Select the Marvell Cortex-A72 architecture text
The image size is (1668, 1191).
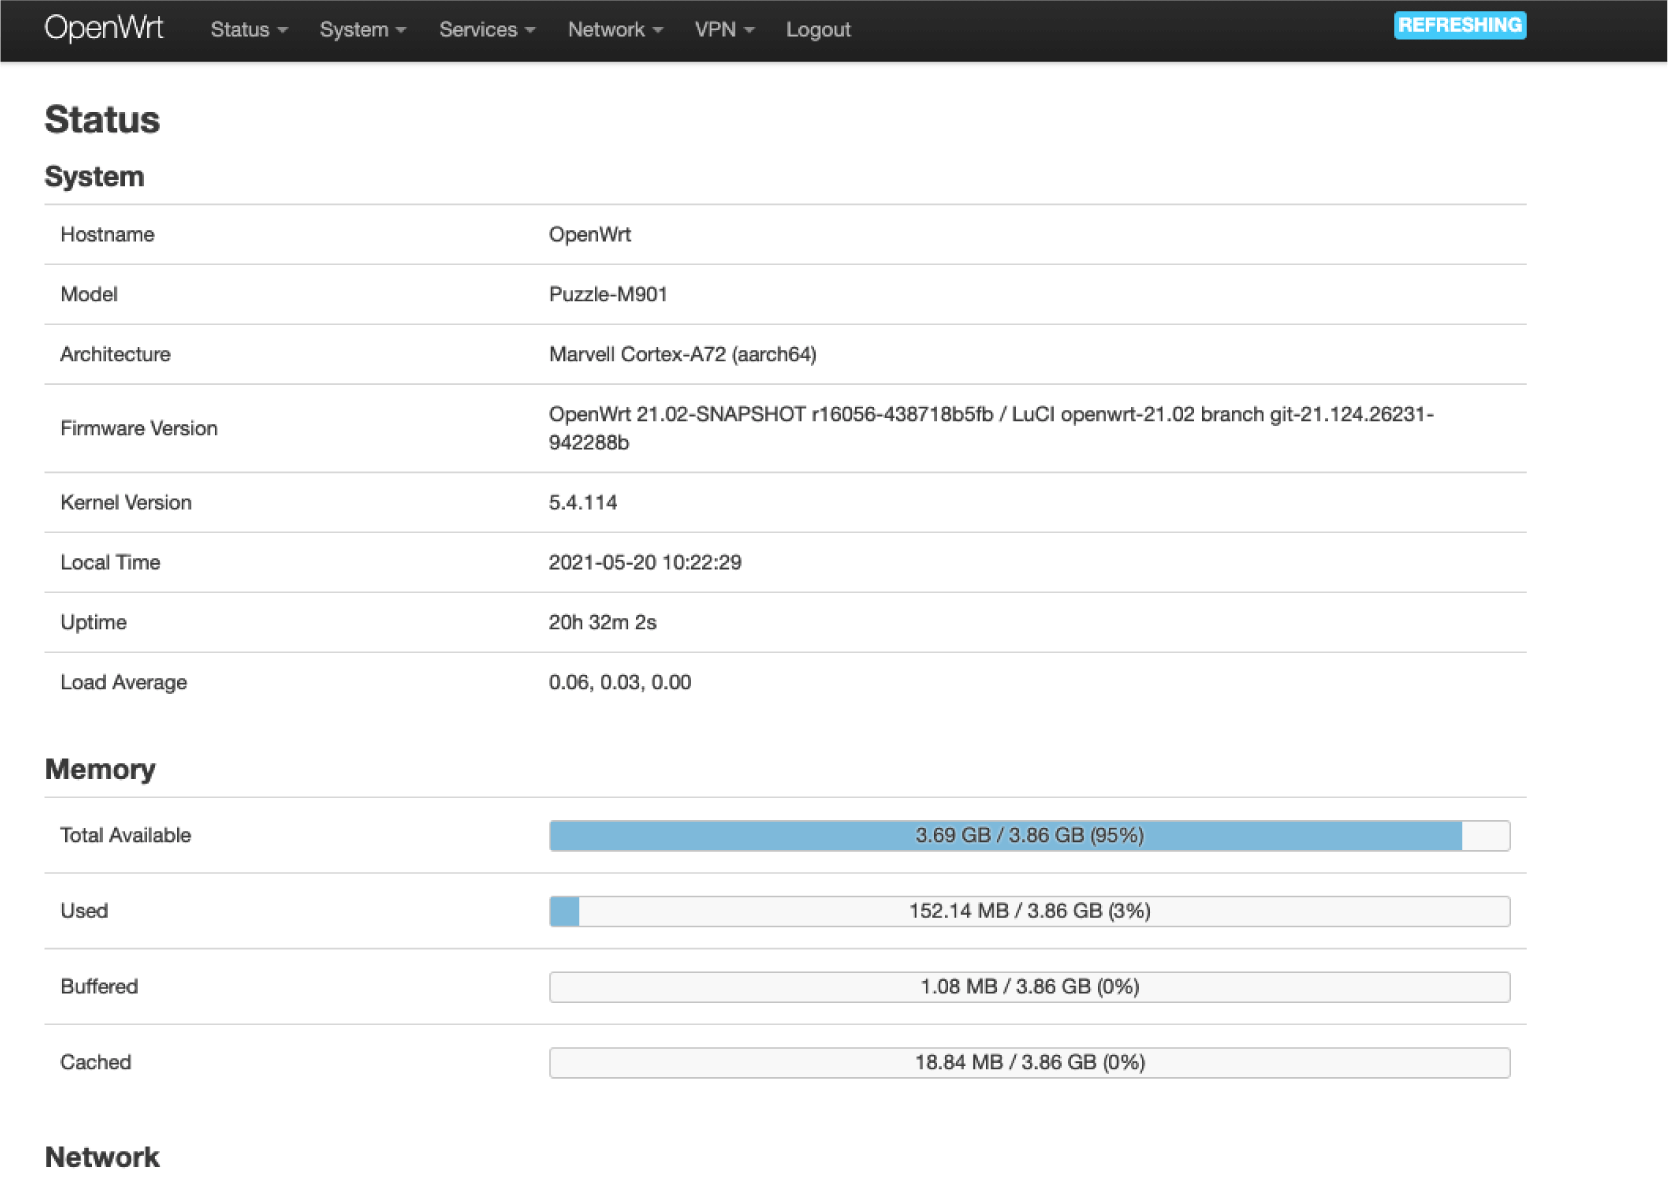tap(682, 355)
